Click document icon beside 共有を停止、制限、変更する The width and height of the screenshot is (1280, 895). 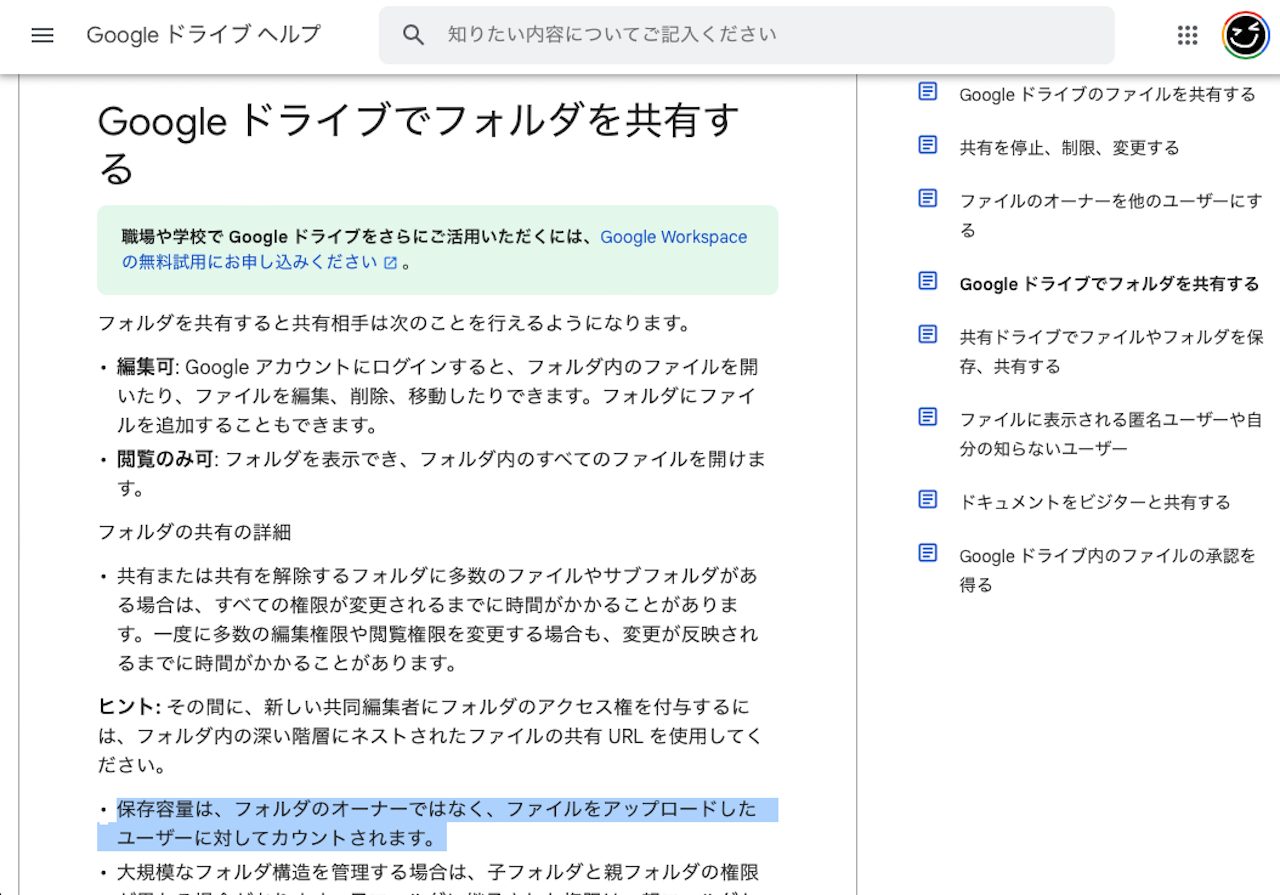[928, 145]
